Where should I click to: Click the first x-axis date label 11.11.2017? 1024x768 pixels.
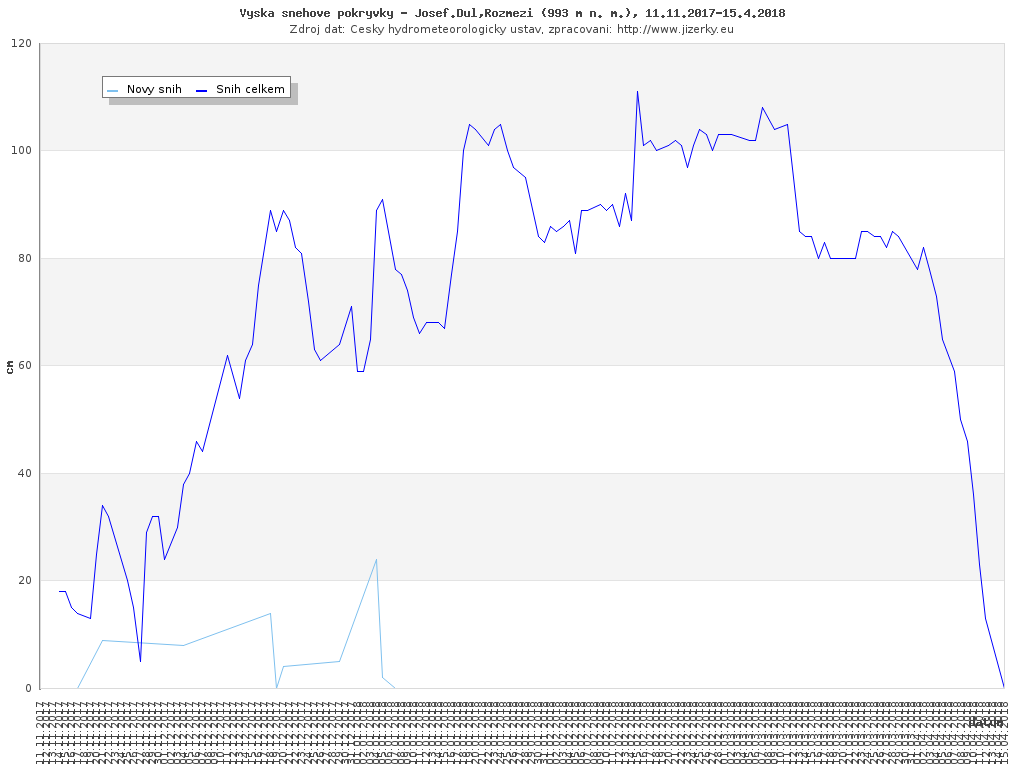pos(41,733)
